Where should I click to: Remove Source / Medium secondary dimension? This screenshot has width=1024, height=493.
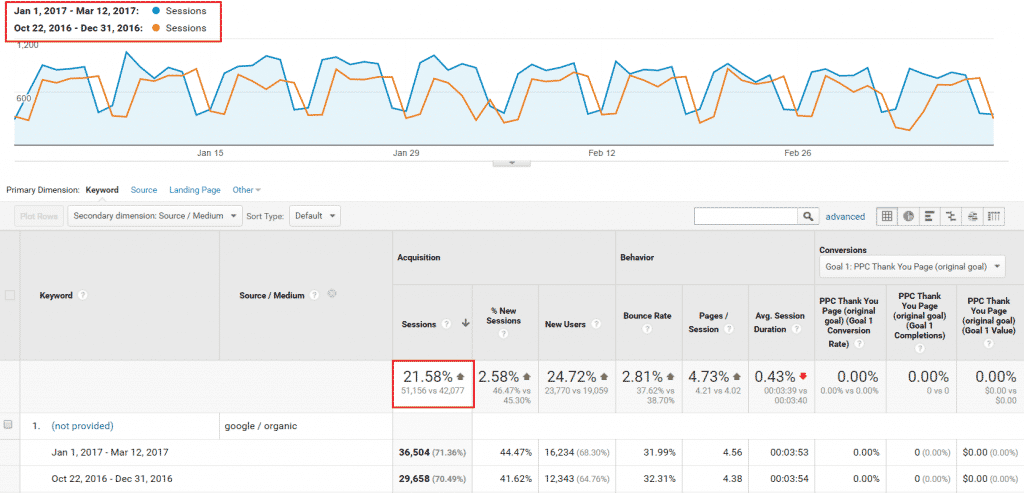332,294
